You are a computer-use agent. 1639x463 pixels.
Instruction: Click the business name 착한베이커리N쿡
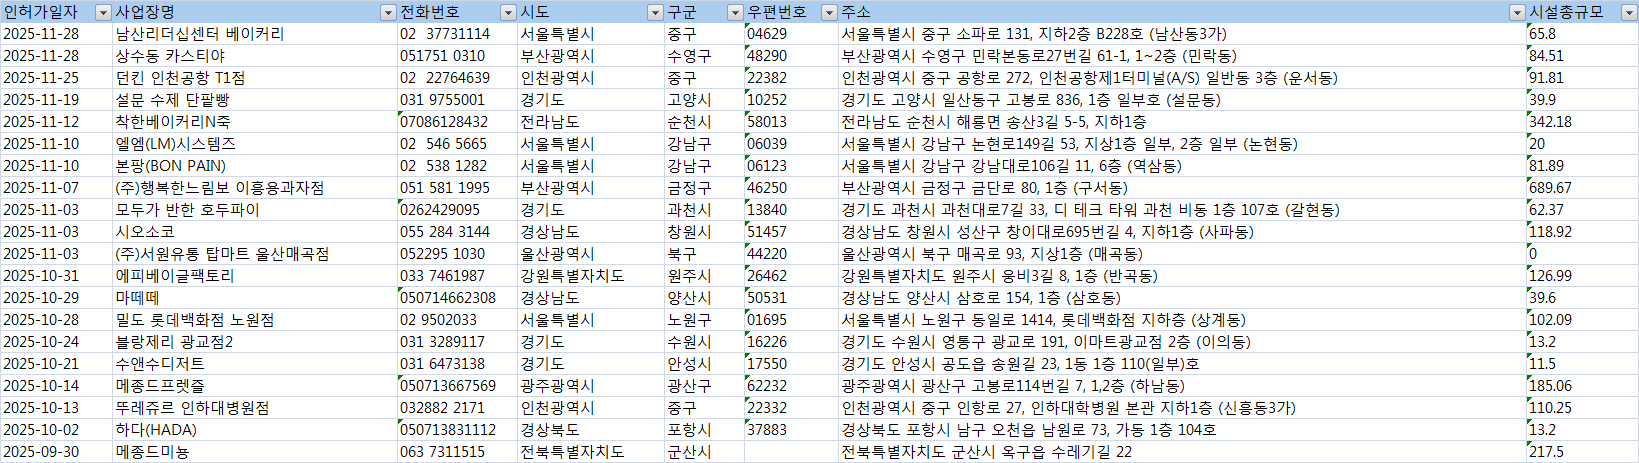point(255,122)
